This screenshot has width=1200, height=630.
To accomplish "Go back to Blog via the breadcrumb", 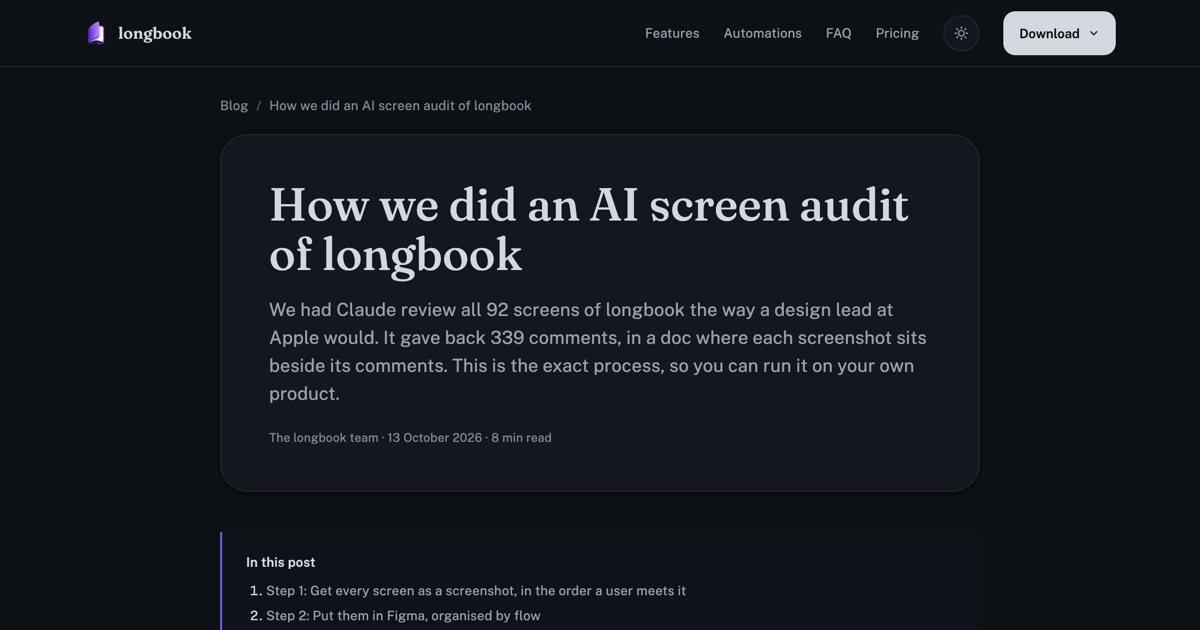I will pyautogui.click(x=234, y=105).
